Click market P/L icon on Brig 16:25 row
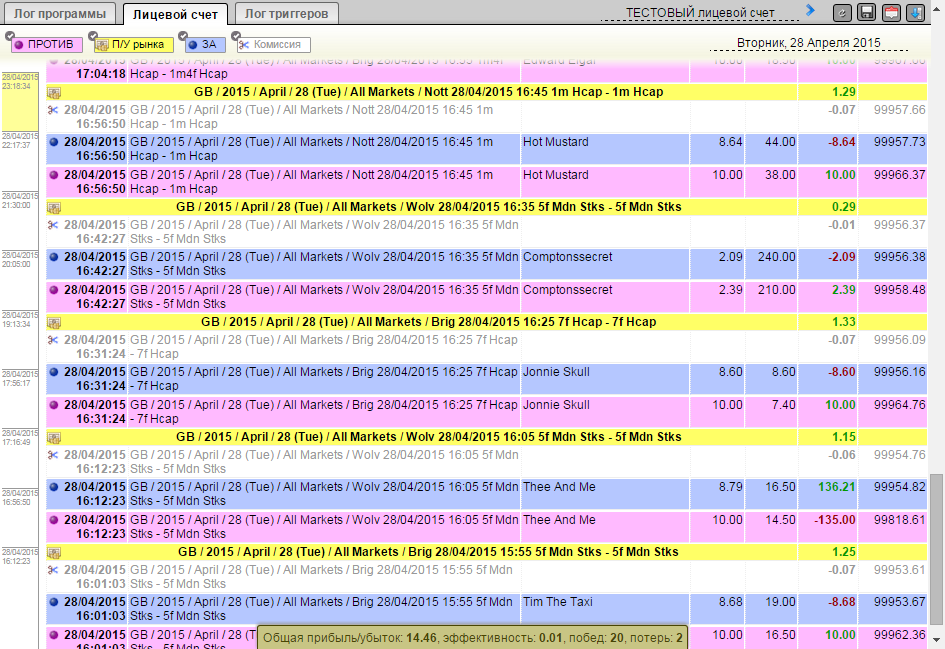Image resolution: width=945 pixels, height=649 pixels. click(54, 323)
